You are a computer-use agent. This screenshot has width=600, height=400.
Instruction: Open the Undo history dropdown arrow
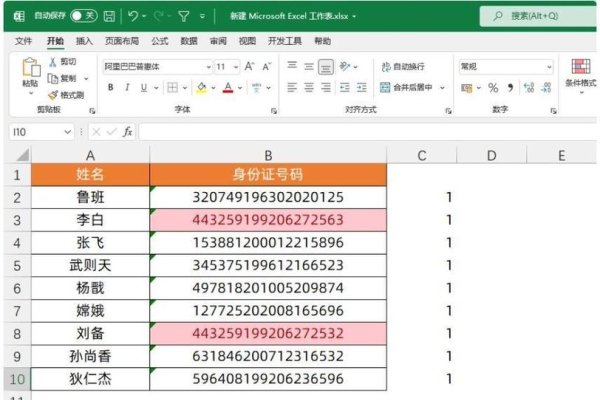click(x=144, y=16)
